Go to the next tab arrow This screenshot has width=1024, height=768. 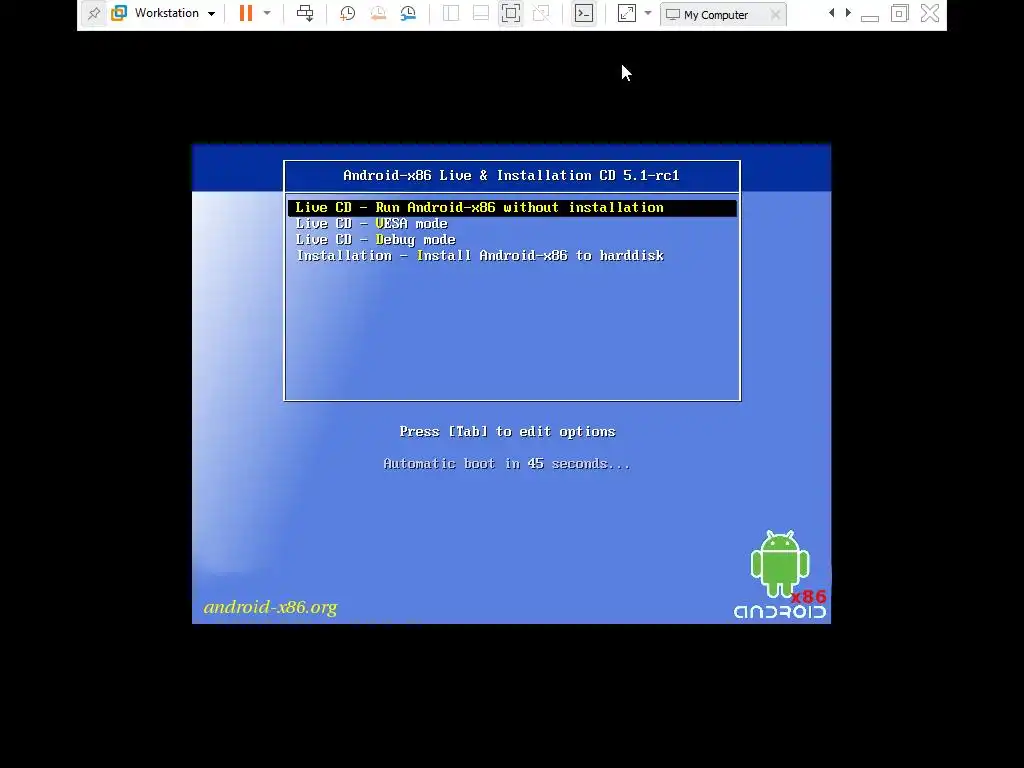pyautogui.click(x=848, y=12)
